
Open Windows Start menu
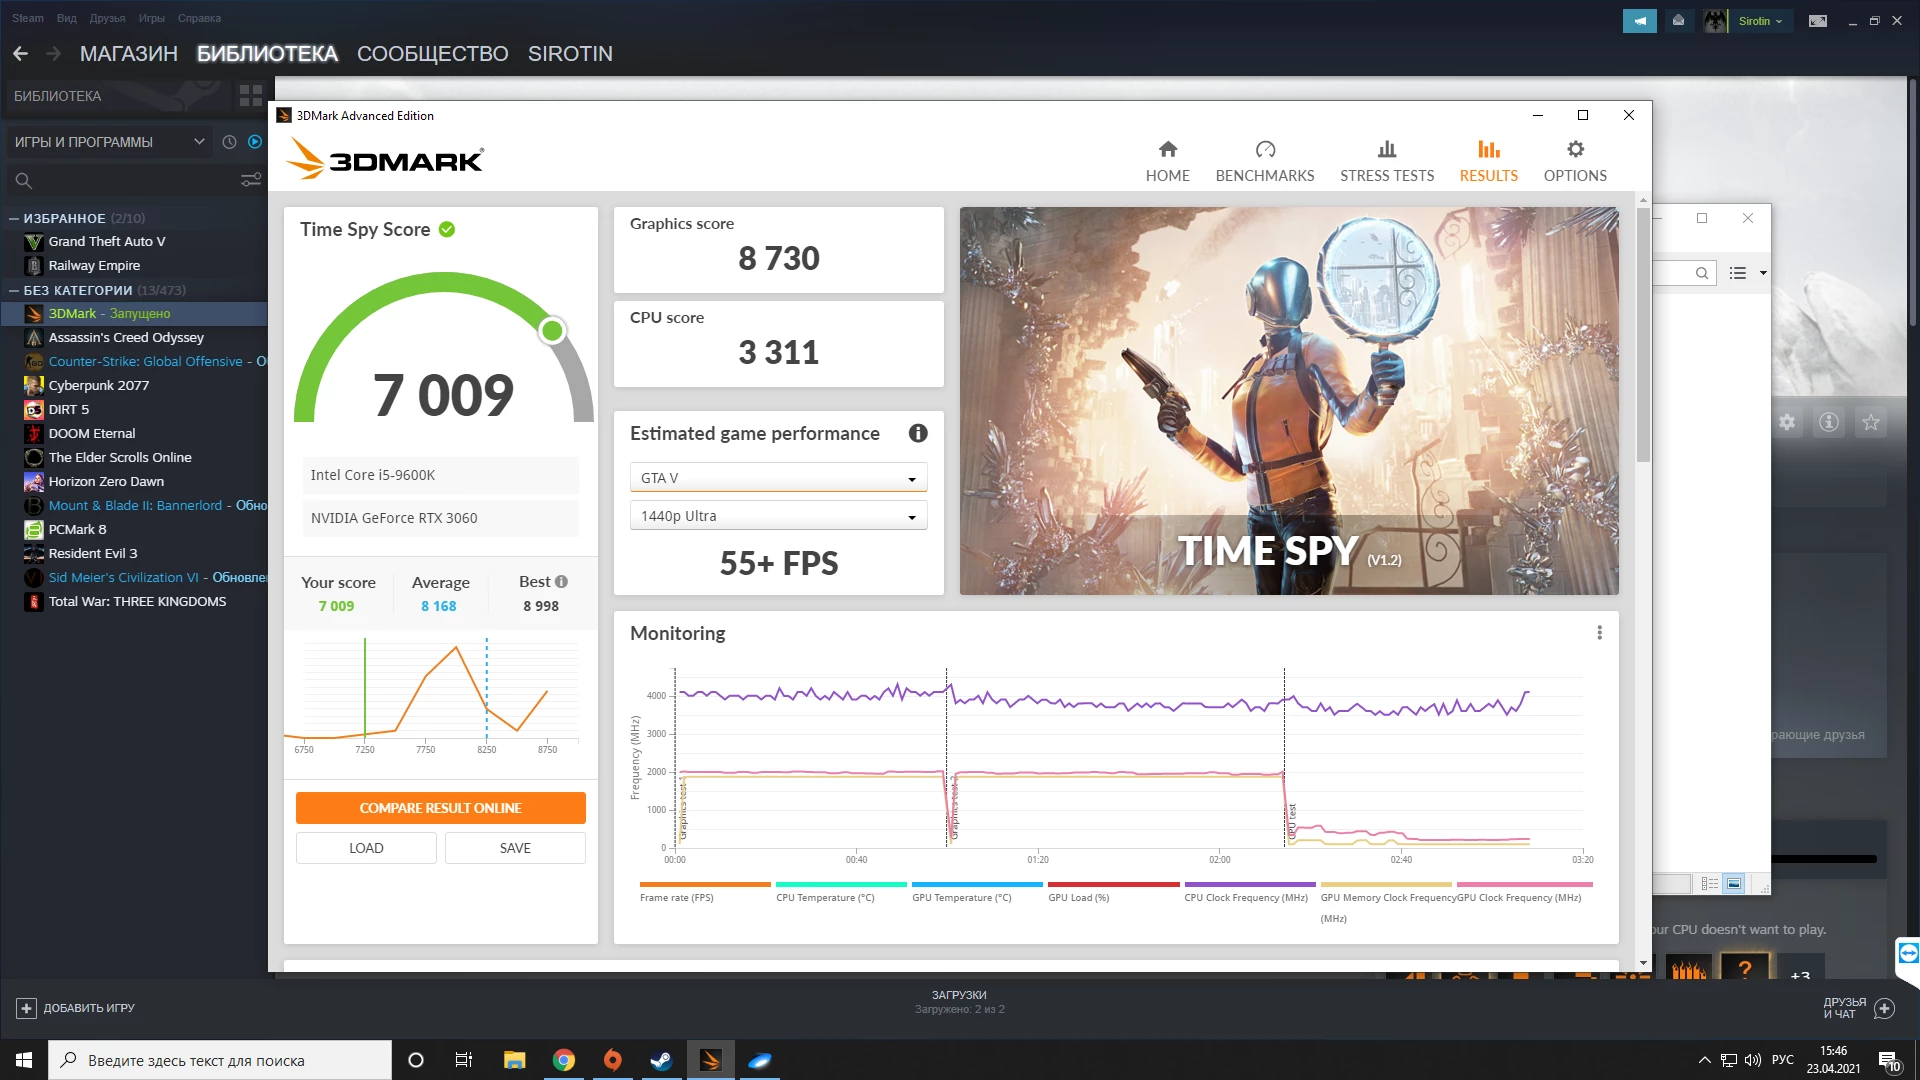pyautogui.click(x=24, y=1060)
